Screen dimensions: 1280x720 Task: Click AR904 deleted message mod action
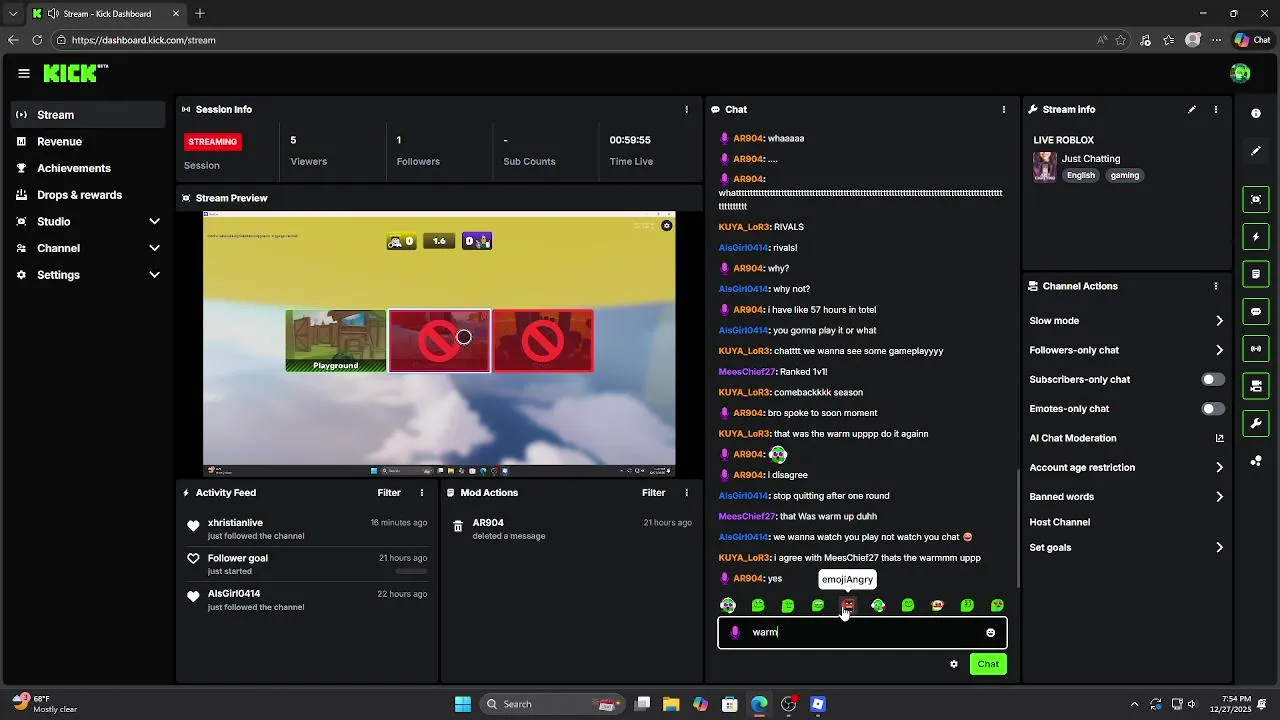571,529
